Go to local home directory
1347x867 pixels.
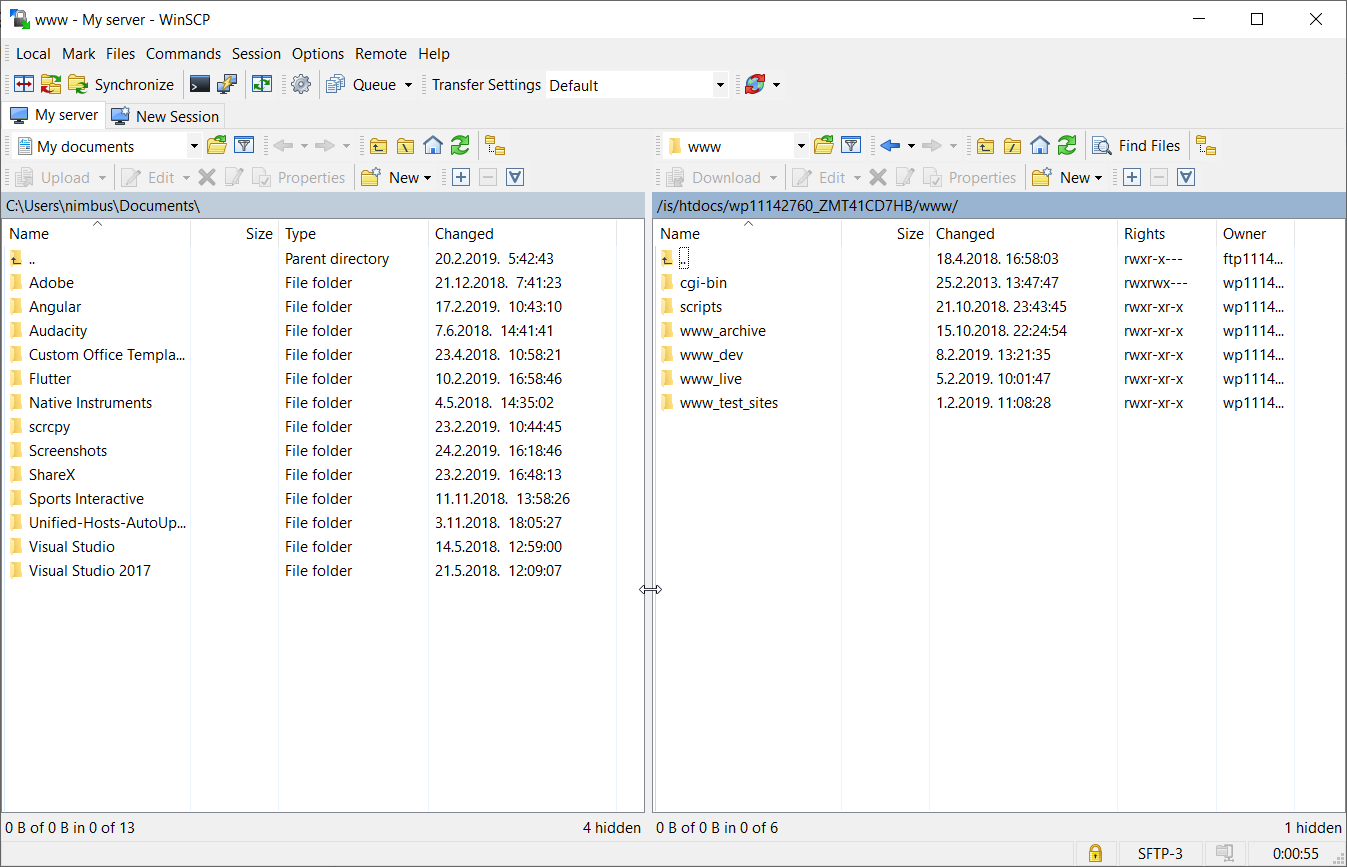432,146
